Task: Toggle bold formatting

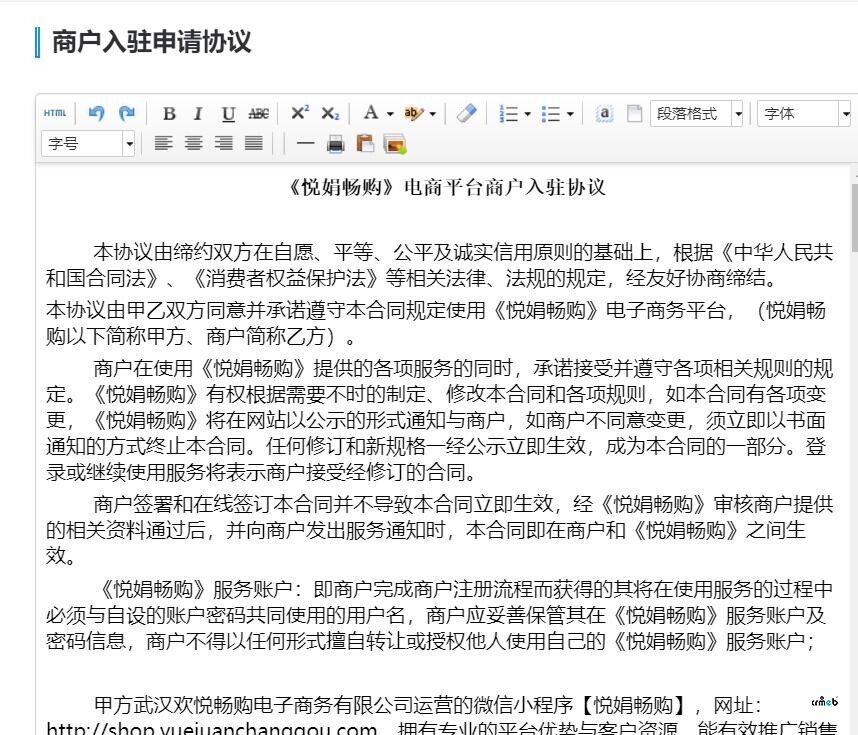Action: pyautogui.click(x=169, y=113)
